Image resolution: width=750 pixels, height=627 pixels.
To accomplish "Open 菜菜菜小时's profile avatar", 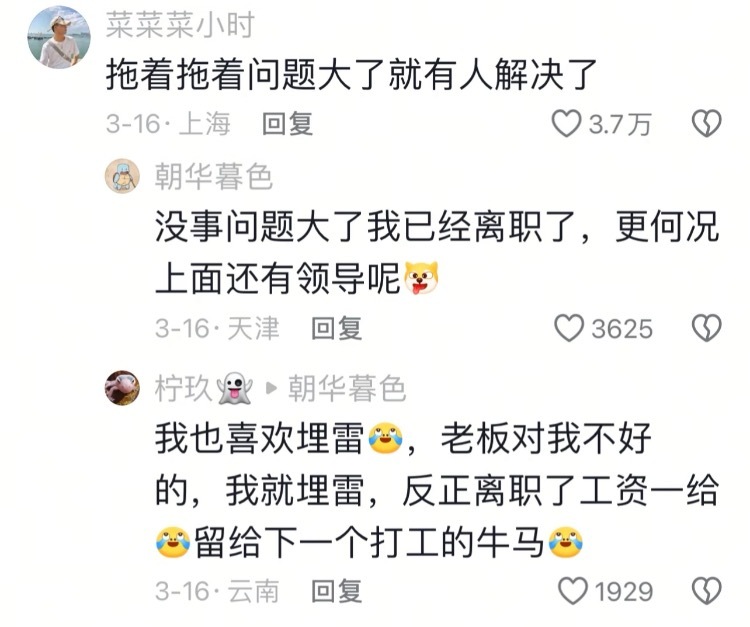I will point(59,37).
